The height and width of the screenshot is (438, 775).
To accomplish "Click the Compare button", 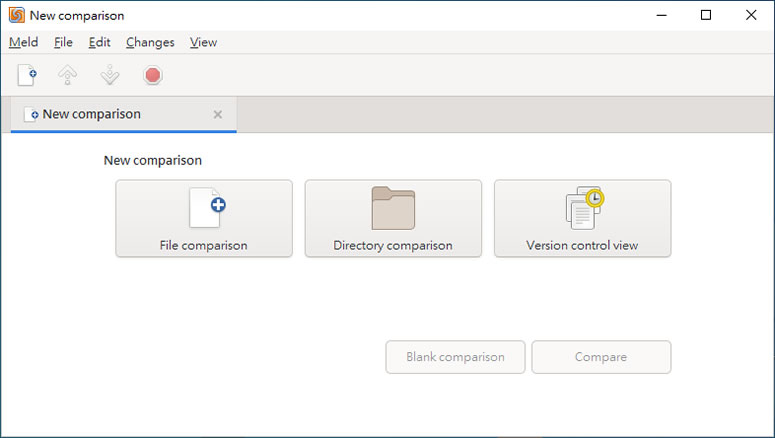I will (602, 357).
